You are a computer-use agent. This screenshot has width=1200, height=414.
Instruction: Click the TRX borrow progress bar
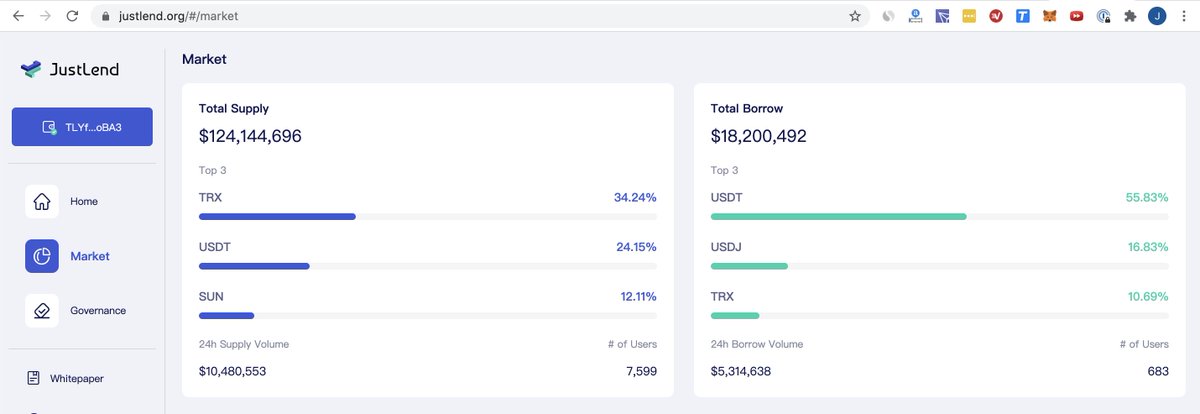click(940, 316)
